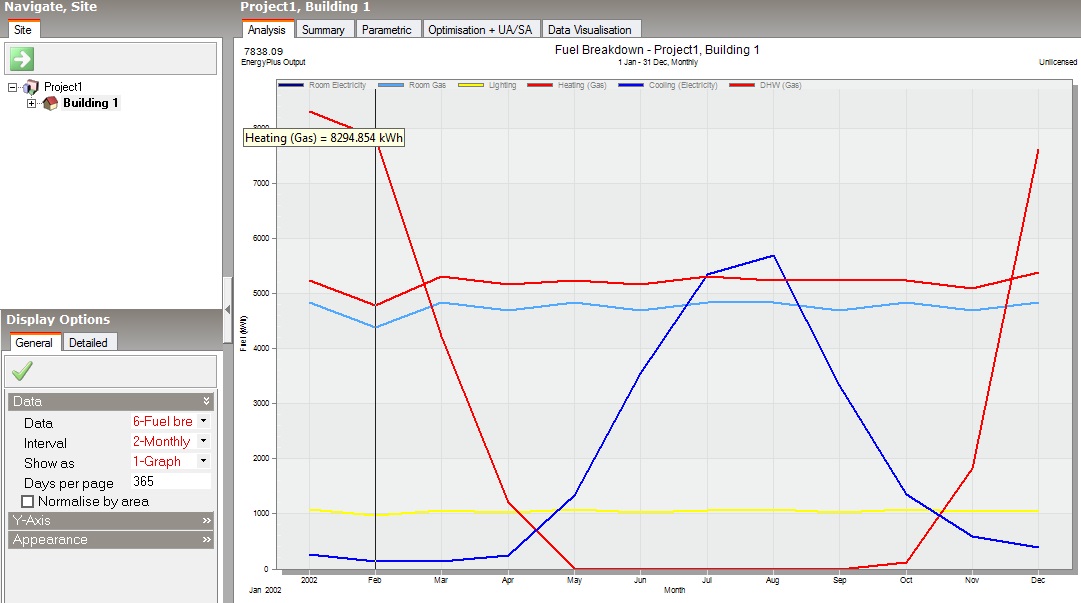
Task: Click the Lighting yellow legend line marker
Action: [471, 85]
